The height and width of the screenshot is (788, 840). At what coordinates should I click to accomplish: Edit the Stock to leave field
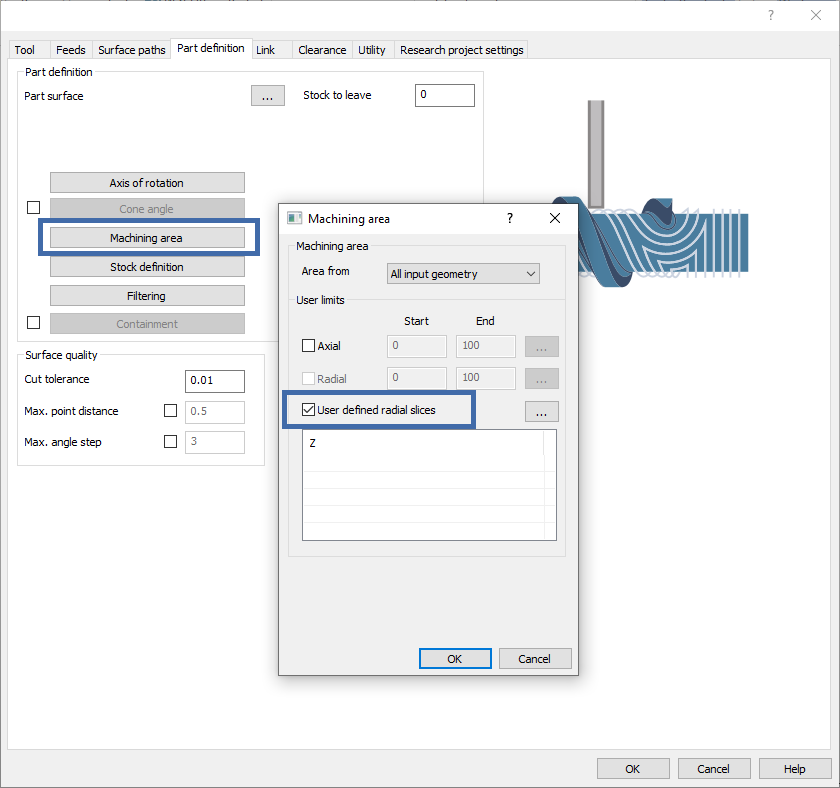coord(445,95)
